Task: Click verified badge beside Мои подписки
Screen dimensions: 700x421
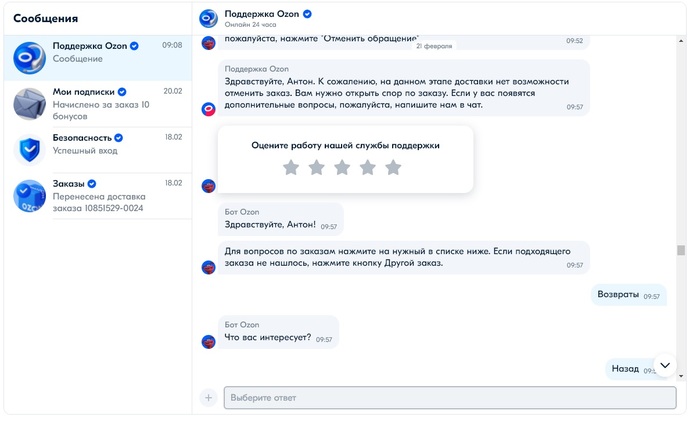Action: tap(122, 92)
